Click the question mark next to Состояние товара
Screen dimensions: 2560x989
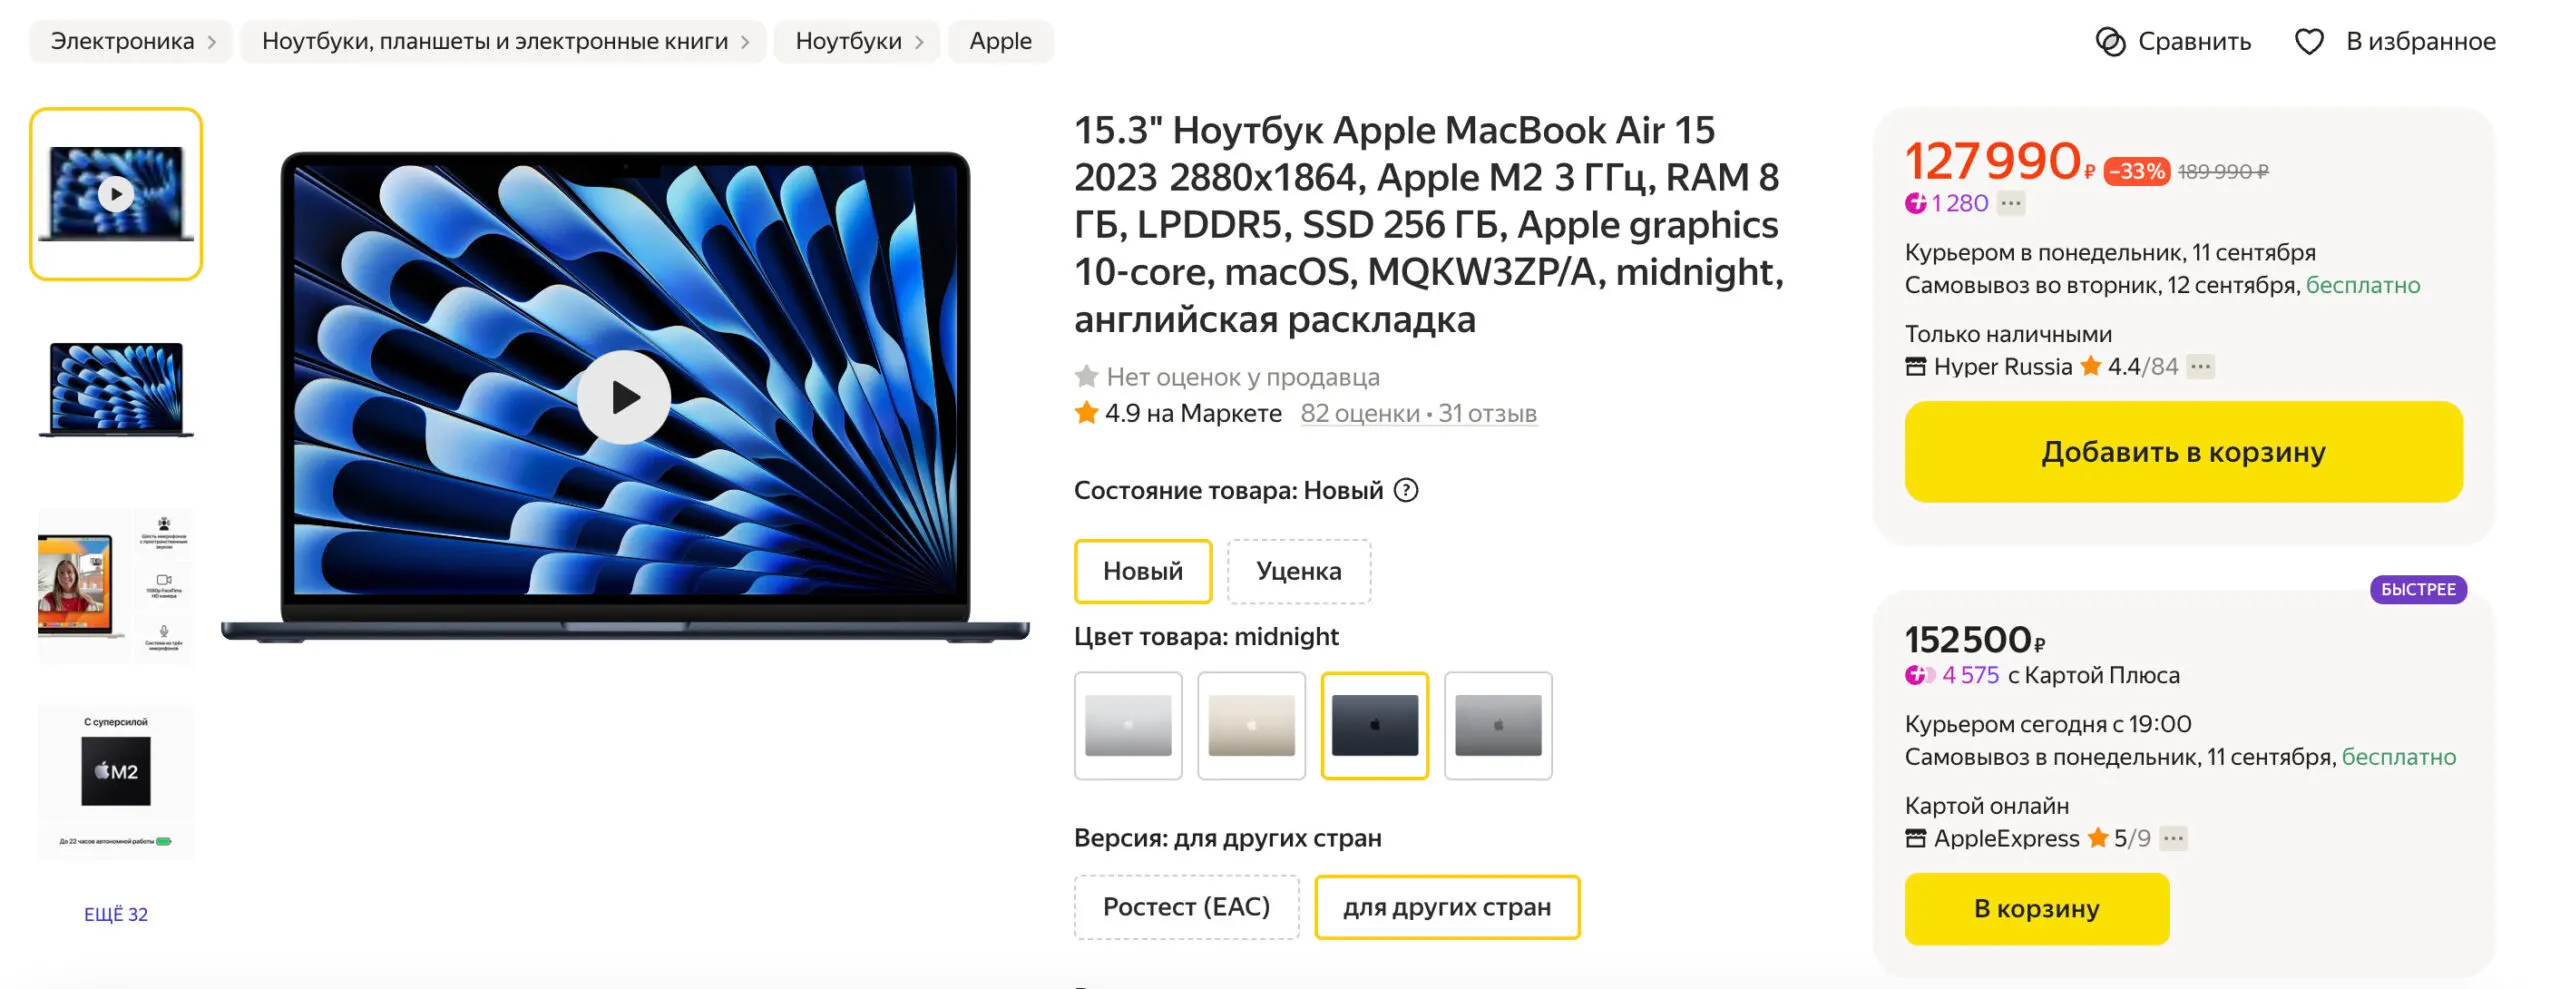[x=1406, y=490]
